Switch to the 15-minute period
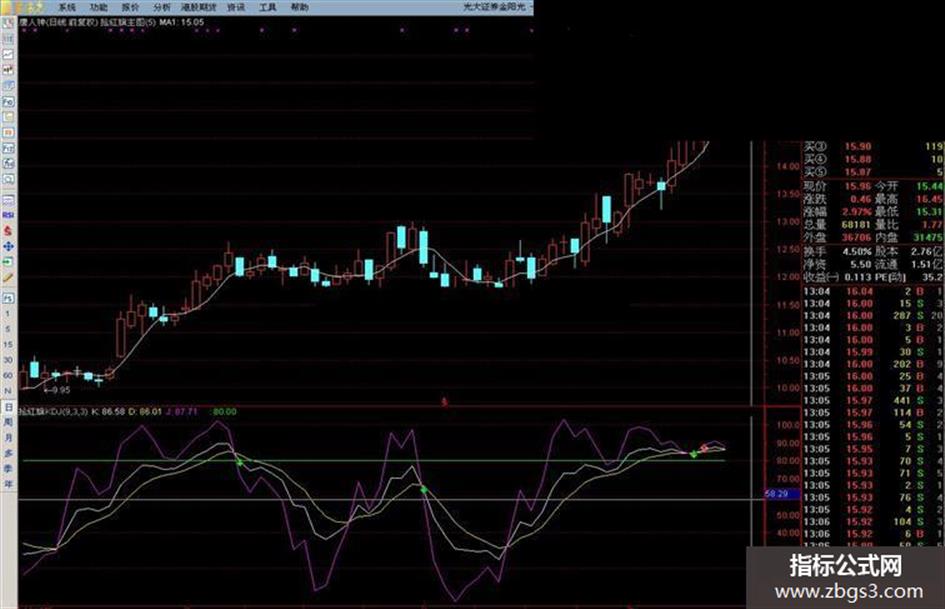945x609 pixels. click(x=8, y=344)
